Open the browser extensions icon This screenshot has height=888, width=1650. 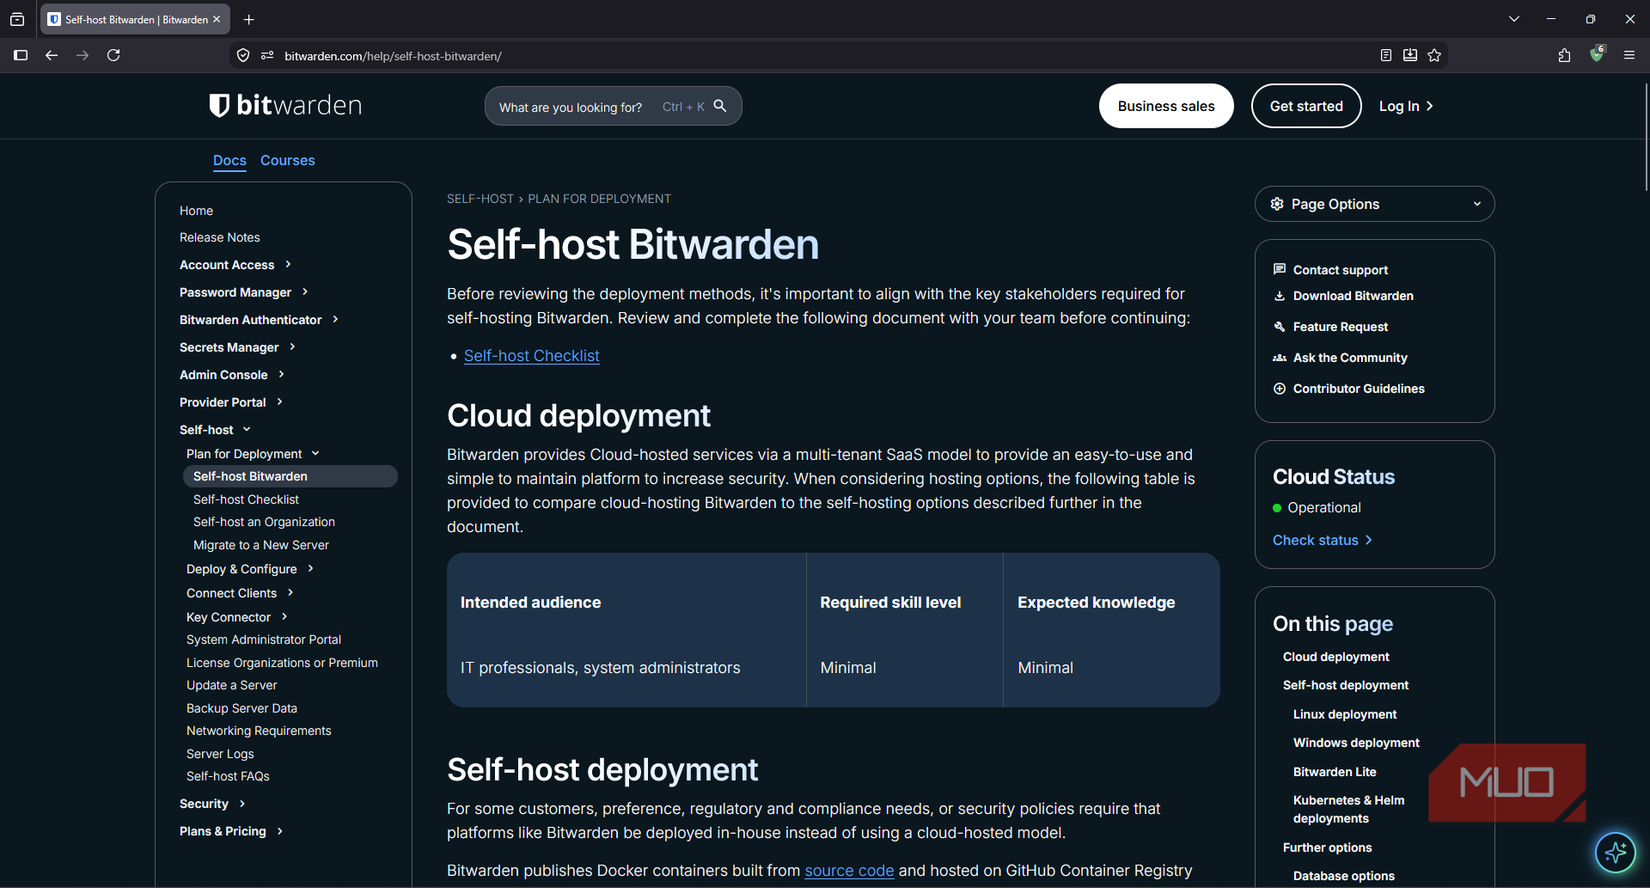pos(1564,55)
